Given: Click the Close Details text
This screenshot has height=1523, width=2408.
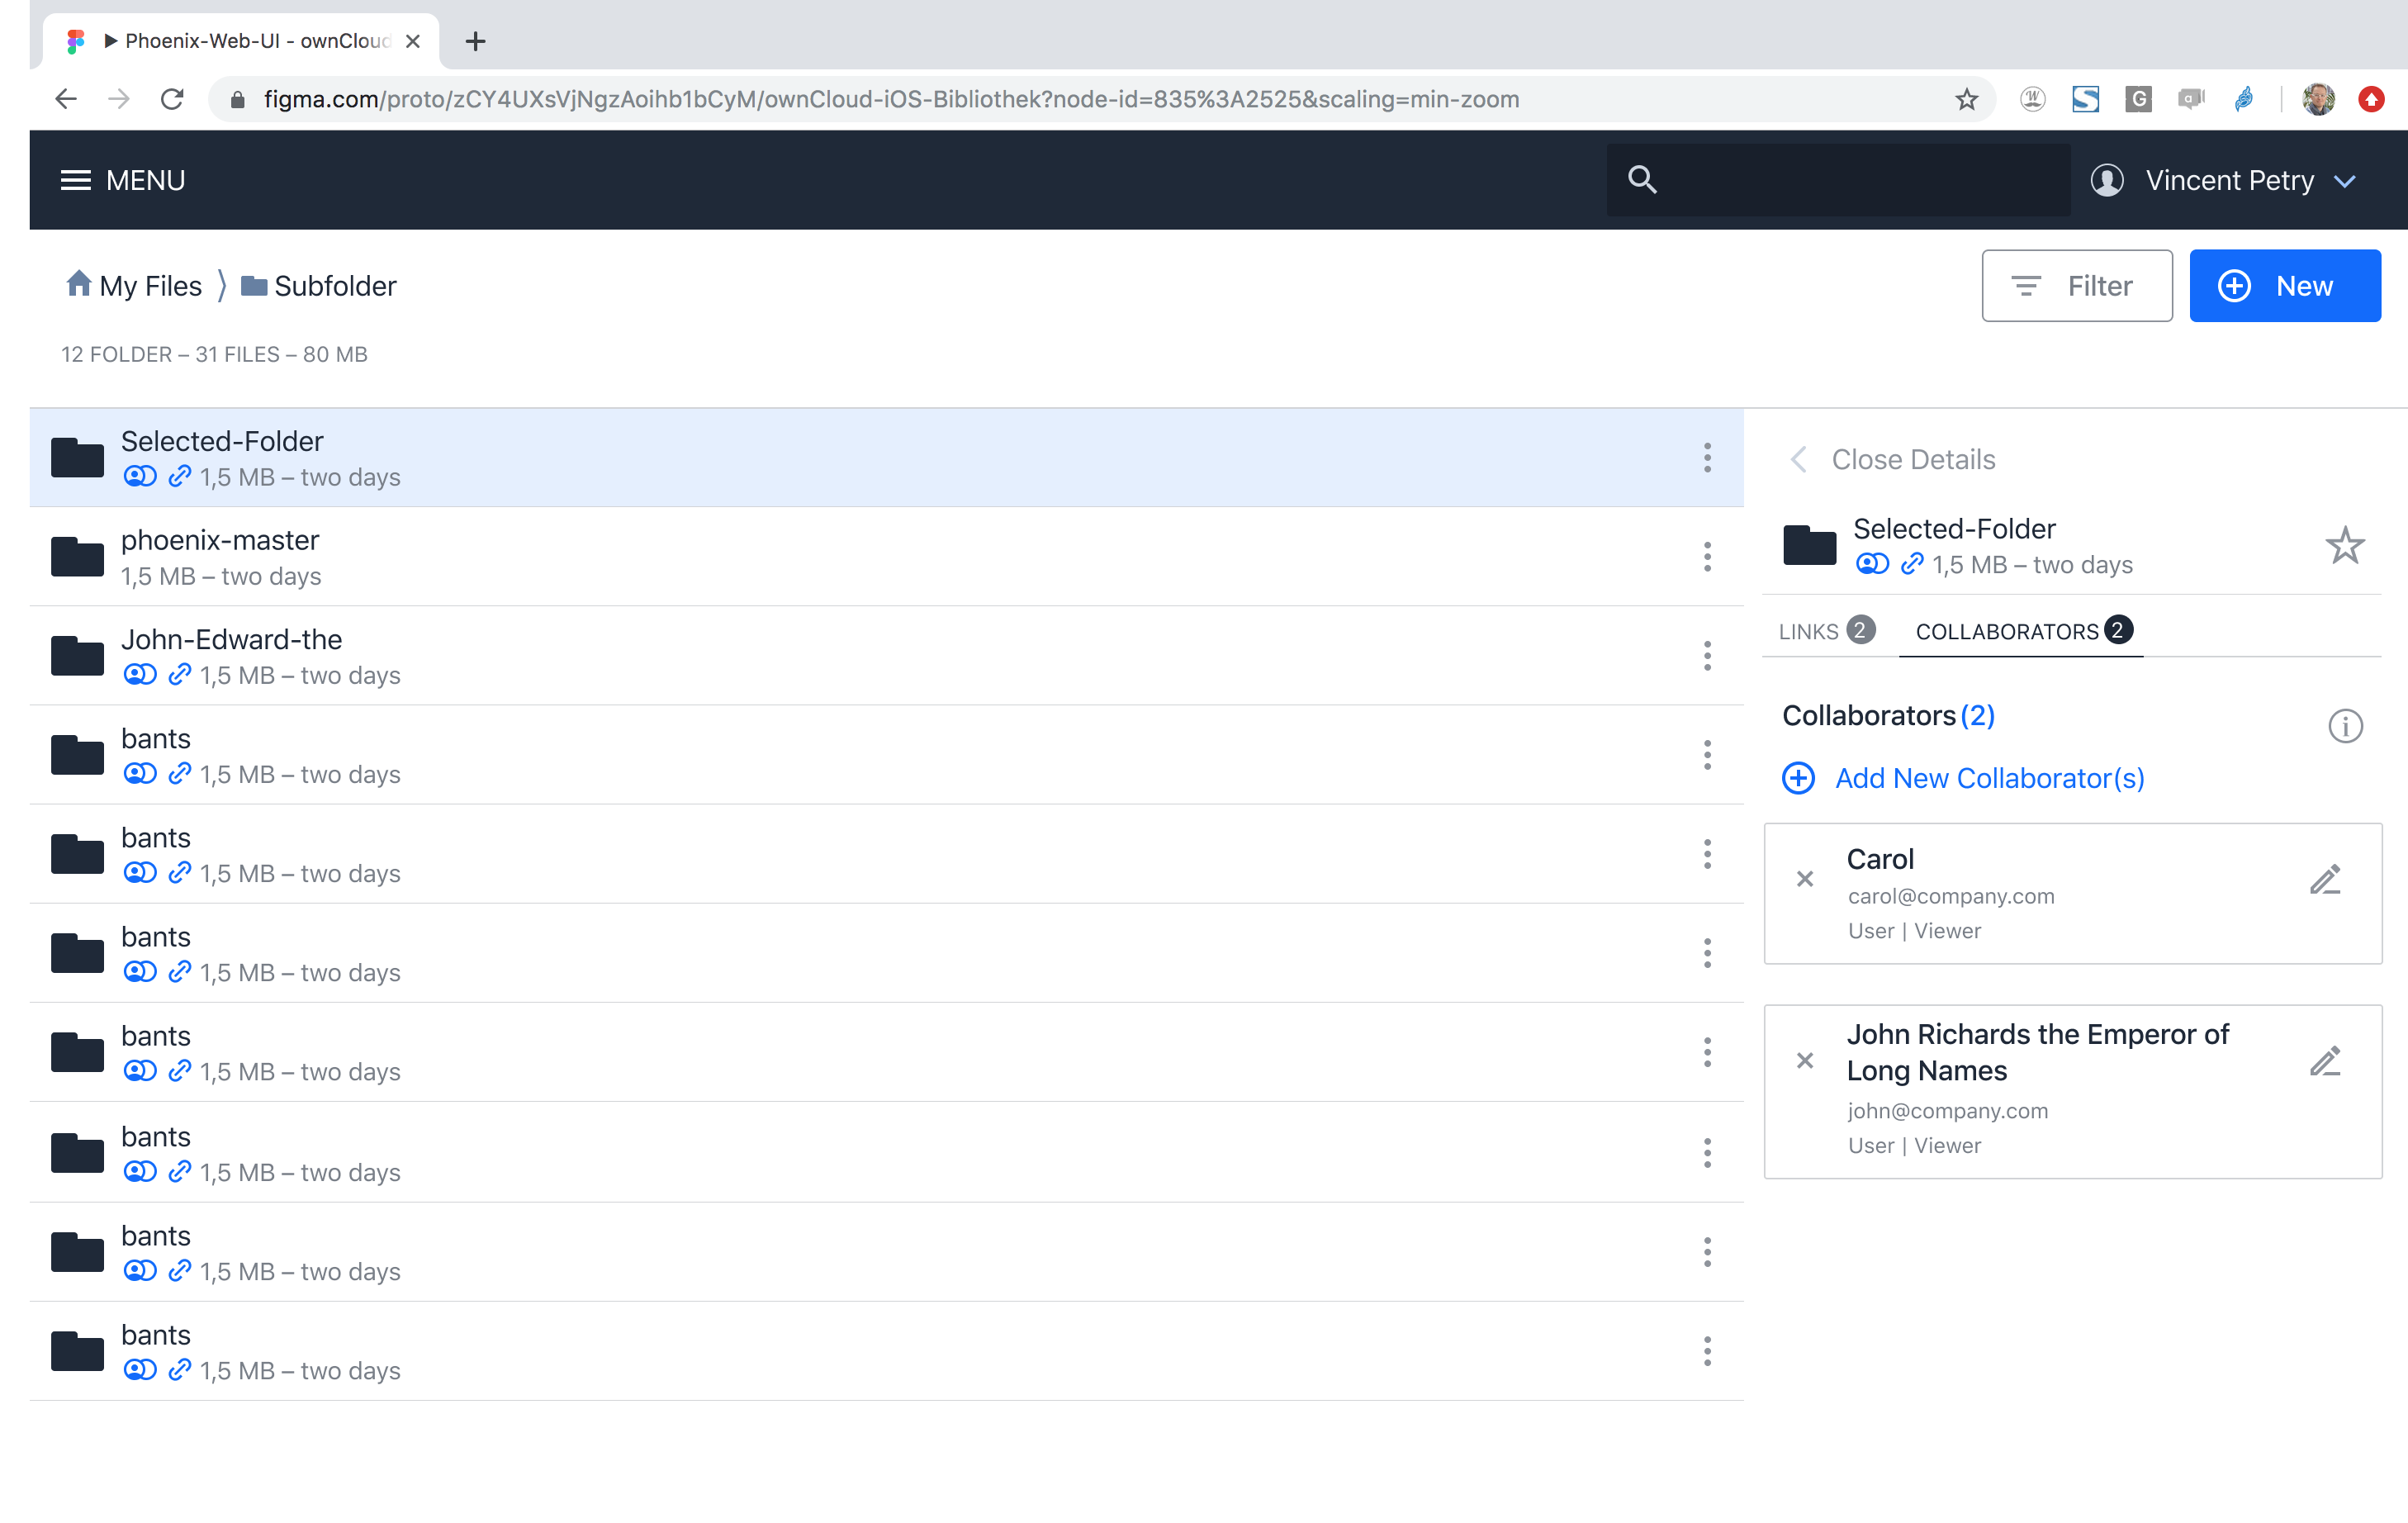Looking at the screenshot, I should click(x=1913, y=459).
